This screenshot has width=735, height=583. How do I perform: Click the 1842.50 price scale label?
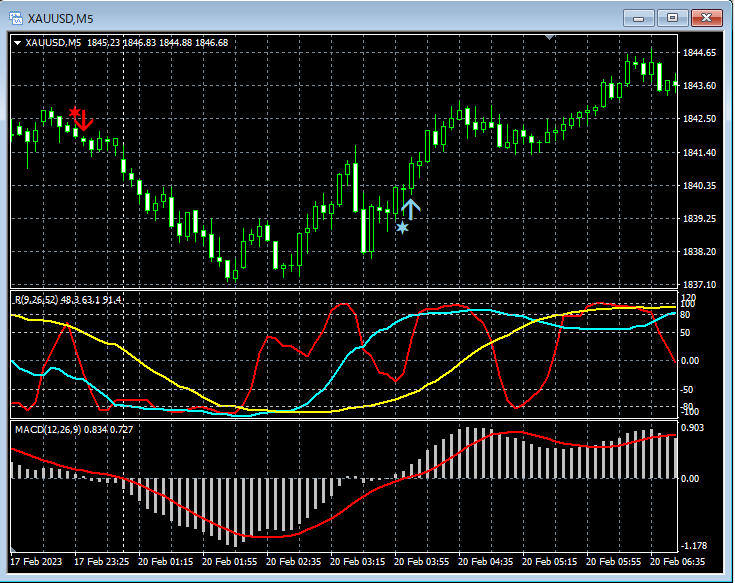(x=699, y=119)
